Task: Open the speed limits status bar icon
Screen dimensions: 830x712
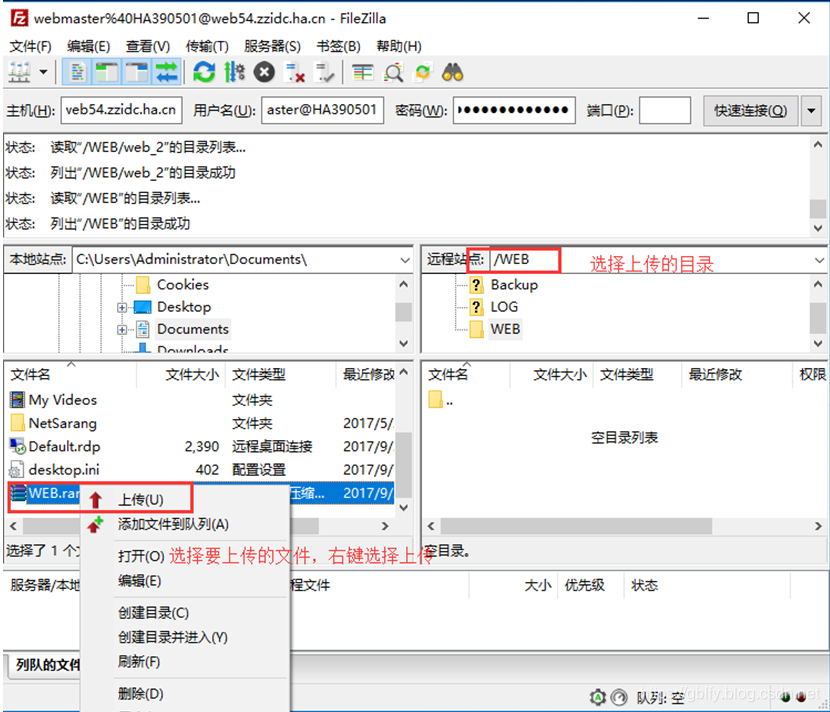Action: tap(619, 698)
